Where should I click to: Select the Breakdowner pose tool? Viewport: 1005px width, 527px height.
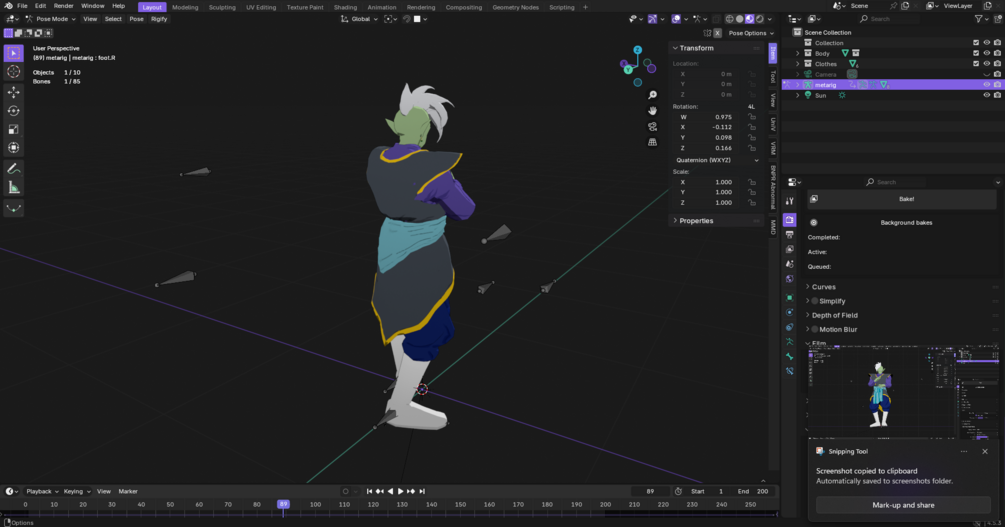point(13,208)
